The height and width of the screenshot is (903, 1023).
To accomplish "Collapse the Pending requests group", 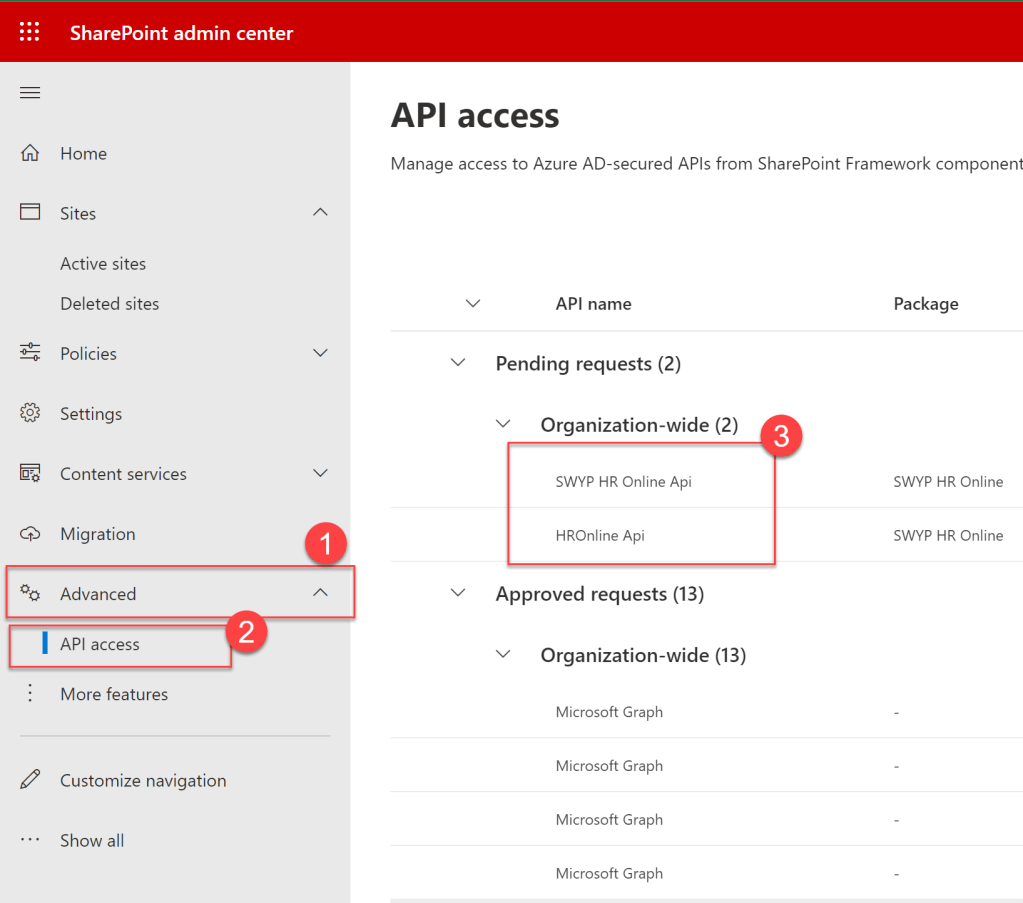I will click(459, 363).
